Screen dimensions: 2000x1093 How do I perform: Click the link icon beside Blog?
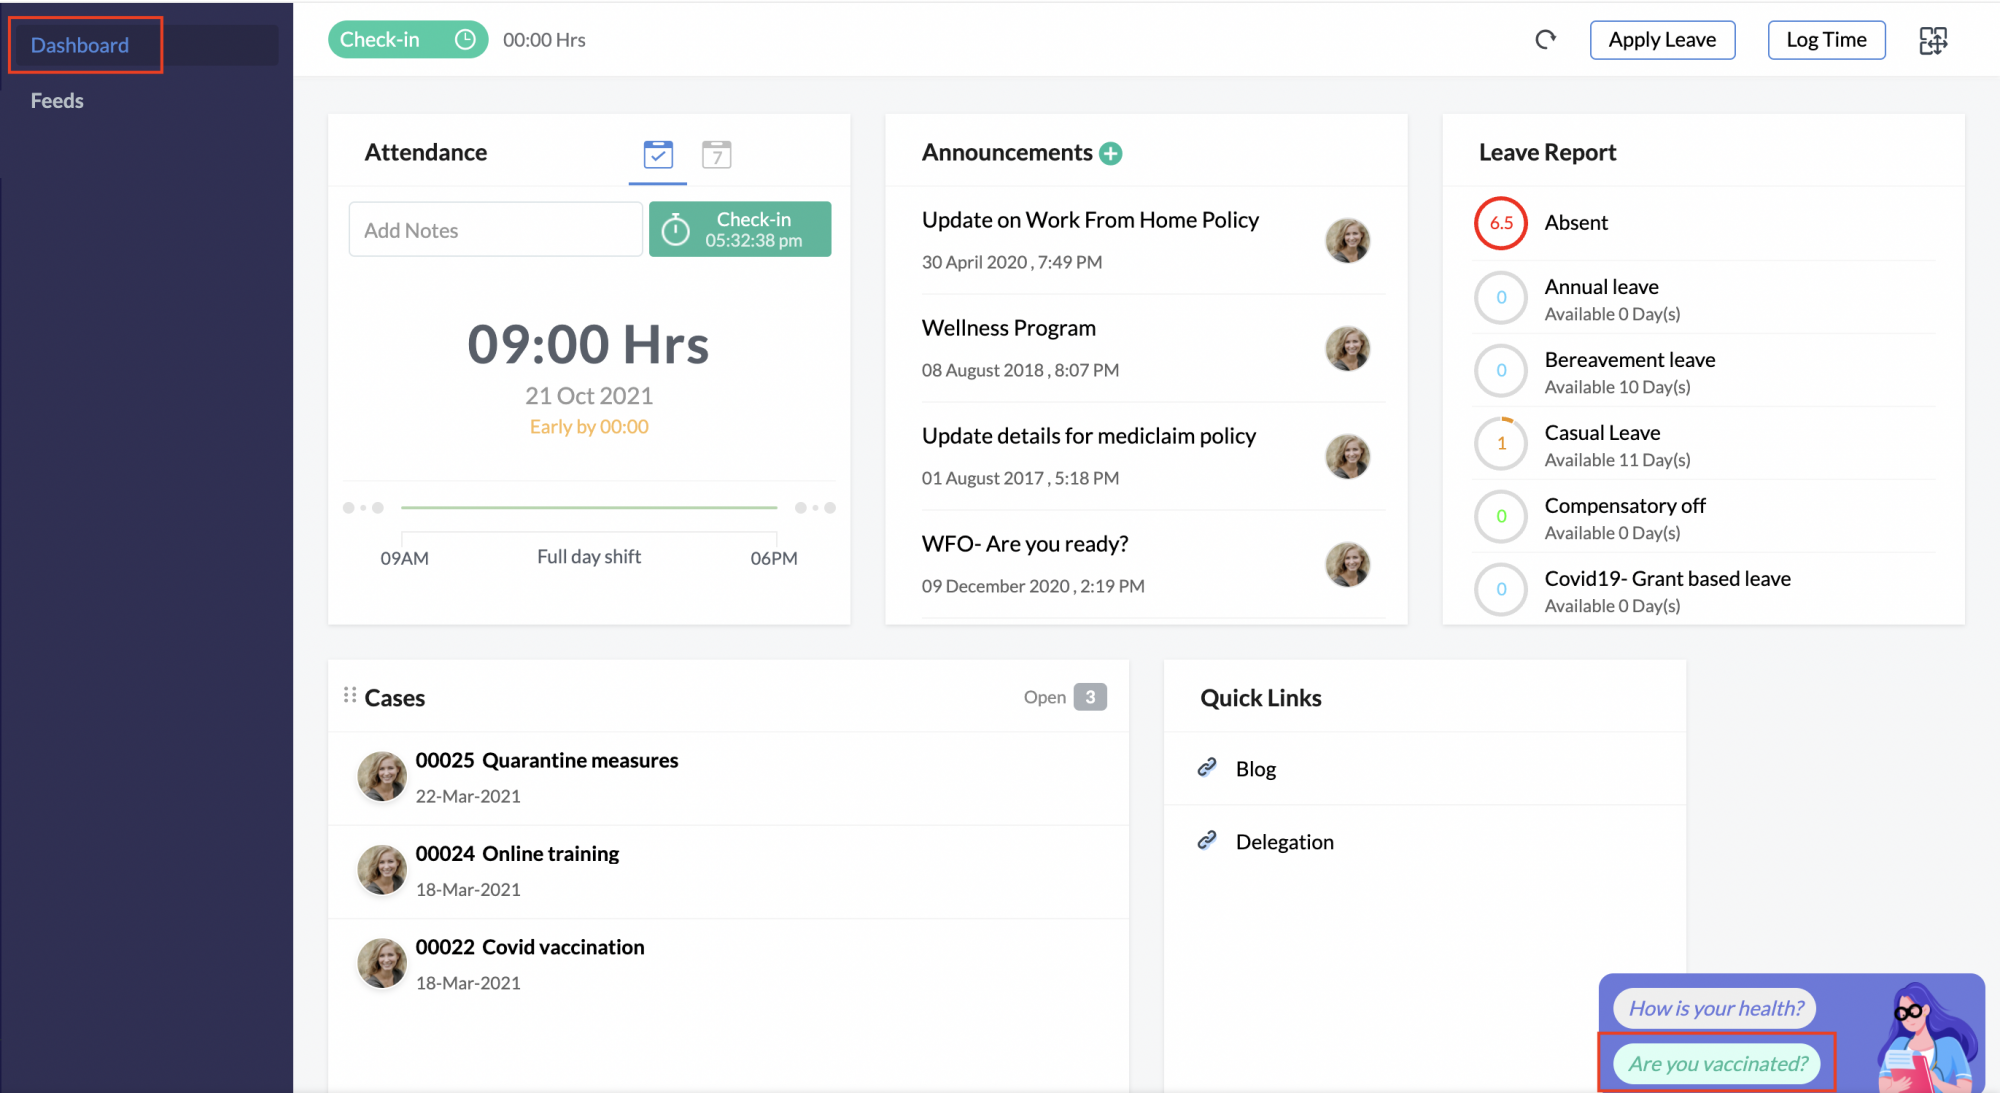pos(1209,768)
